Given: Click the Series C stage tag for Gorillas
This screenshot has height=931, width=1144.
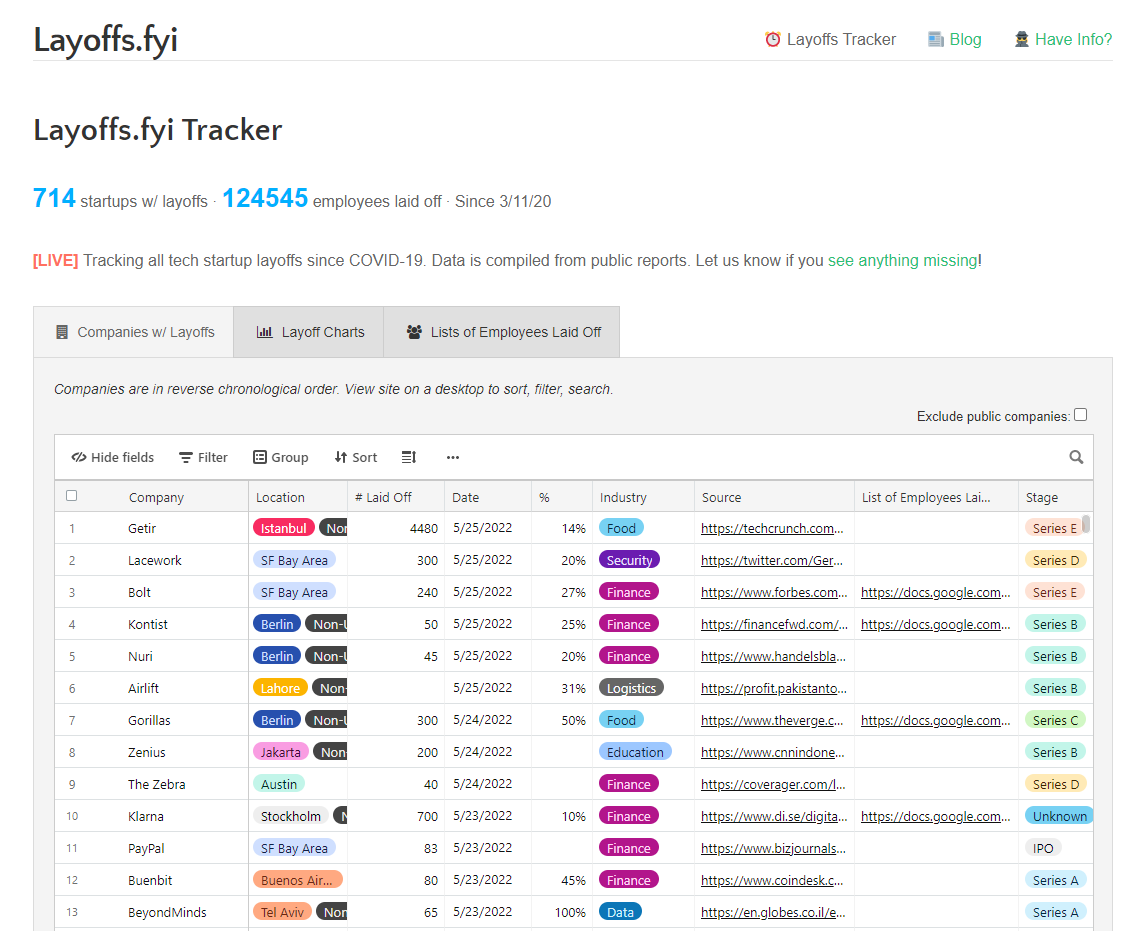Looking at the screenshot, I should point(1055,720).
